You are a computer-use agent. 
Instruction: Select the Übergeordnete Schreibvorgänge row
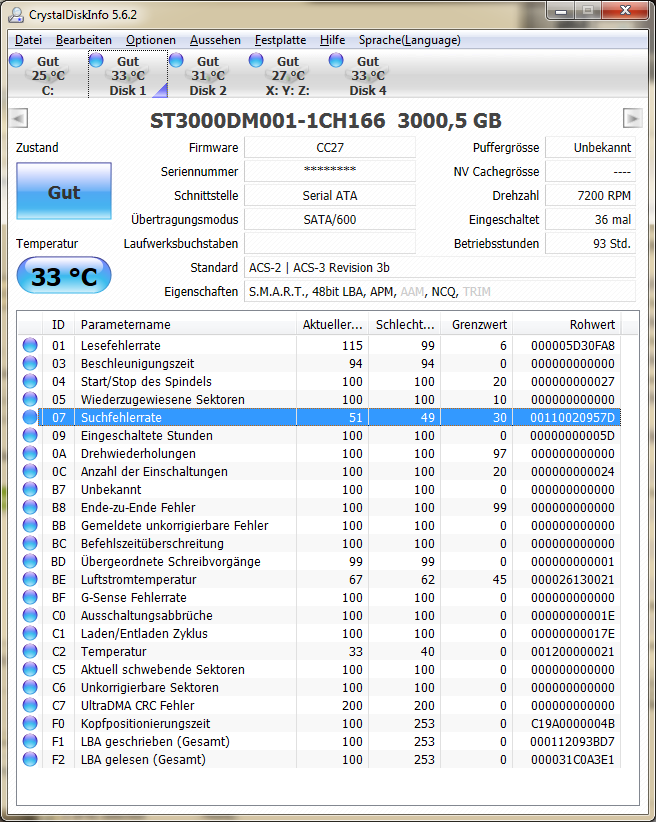319,561
